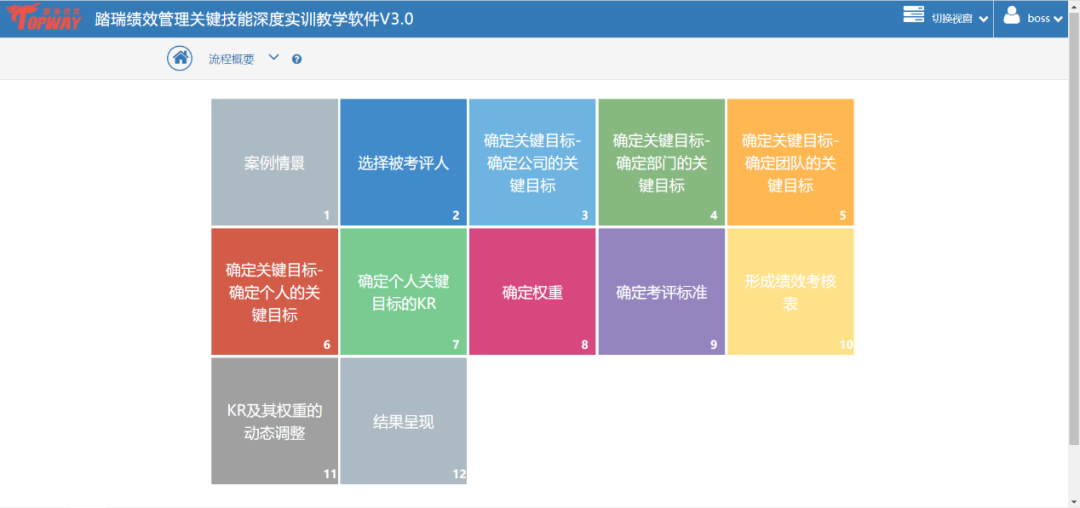1080x508 pixels.
Task: Click the server icon beside 切换视窗
Action: coord(913,16)
